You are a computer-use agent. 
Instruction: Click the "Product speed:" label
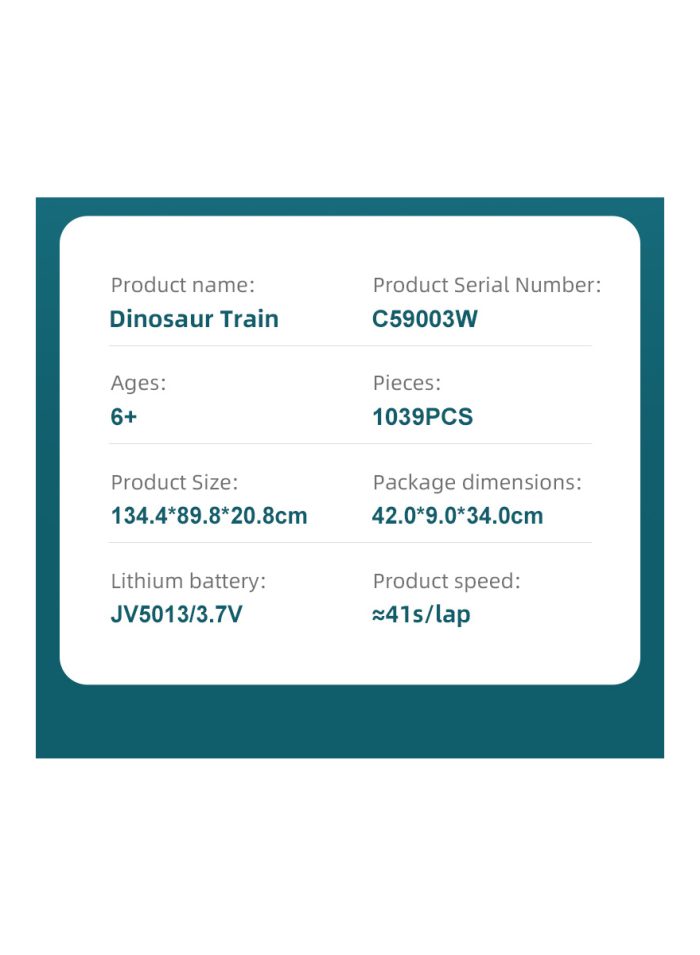pyautogui.click(x=447, y=582)
